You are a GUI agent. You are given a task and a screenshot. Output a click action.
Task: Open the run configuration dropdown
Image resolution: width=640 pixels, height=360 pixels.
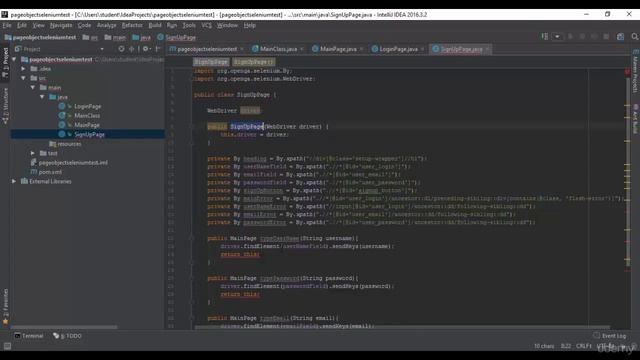[x=557, y=37]
